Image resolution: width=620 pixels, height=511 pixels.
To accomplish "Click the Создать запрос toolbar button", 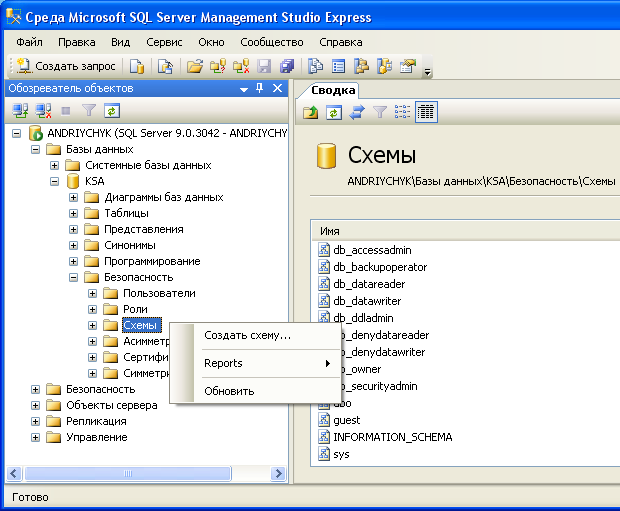I will coord(66,66).
